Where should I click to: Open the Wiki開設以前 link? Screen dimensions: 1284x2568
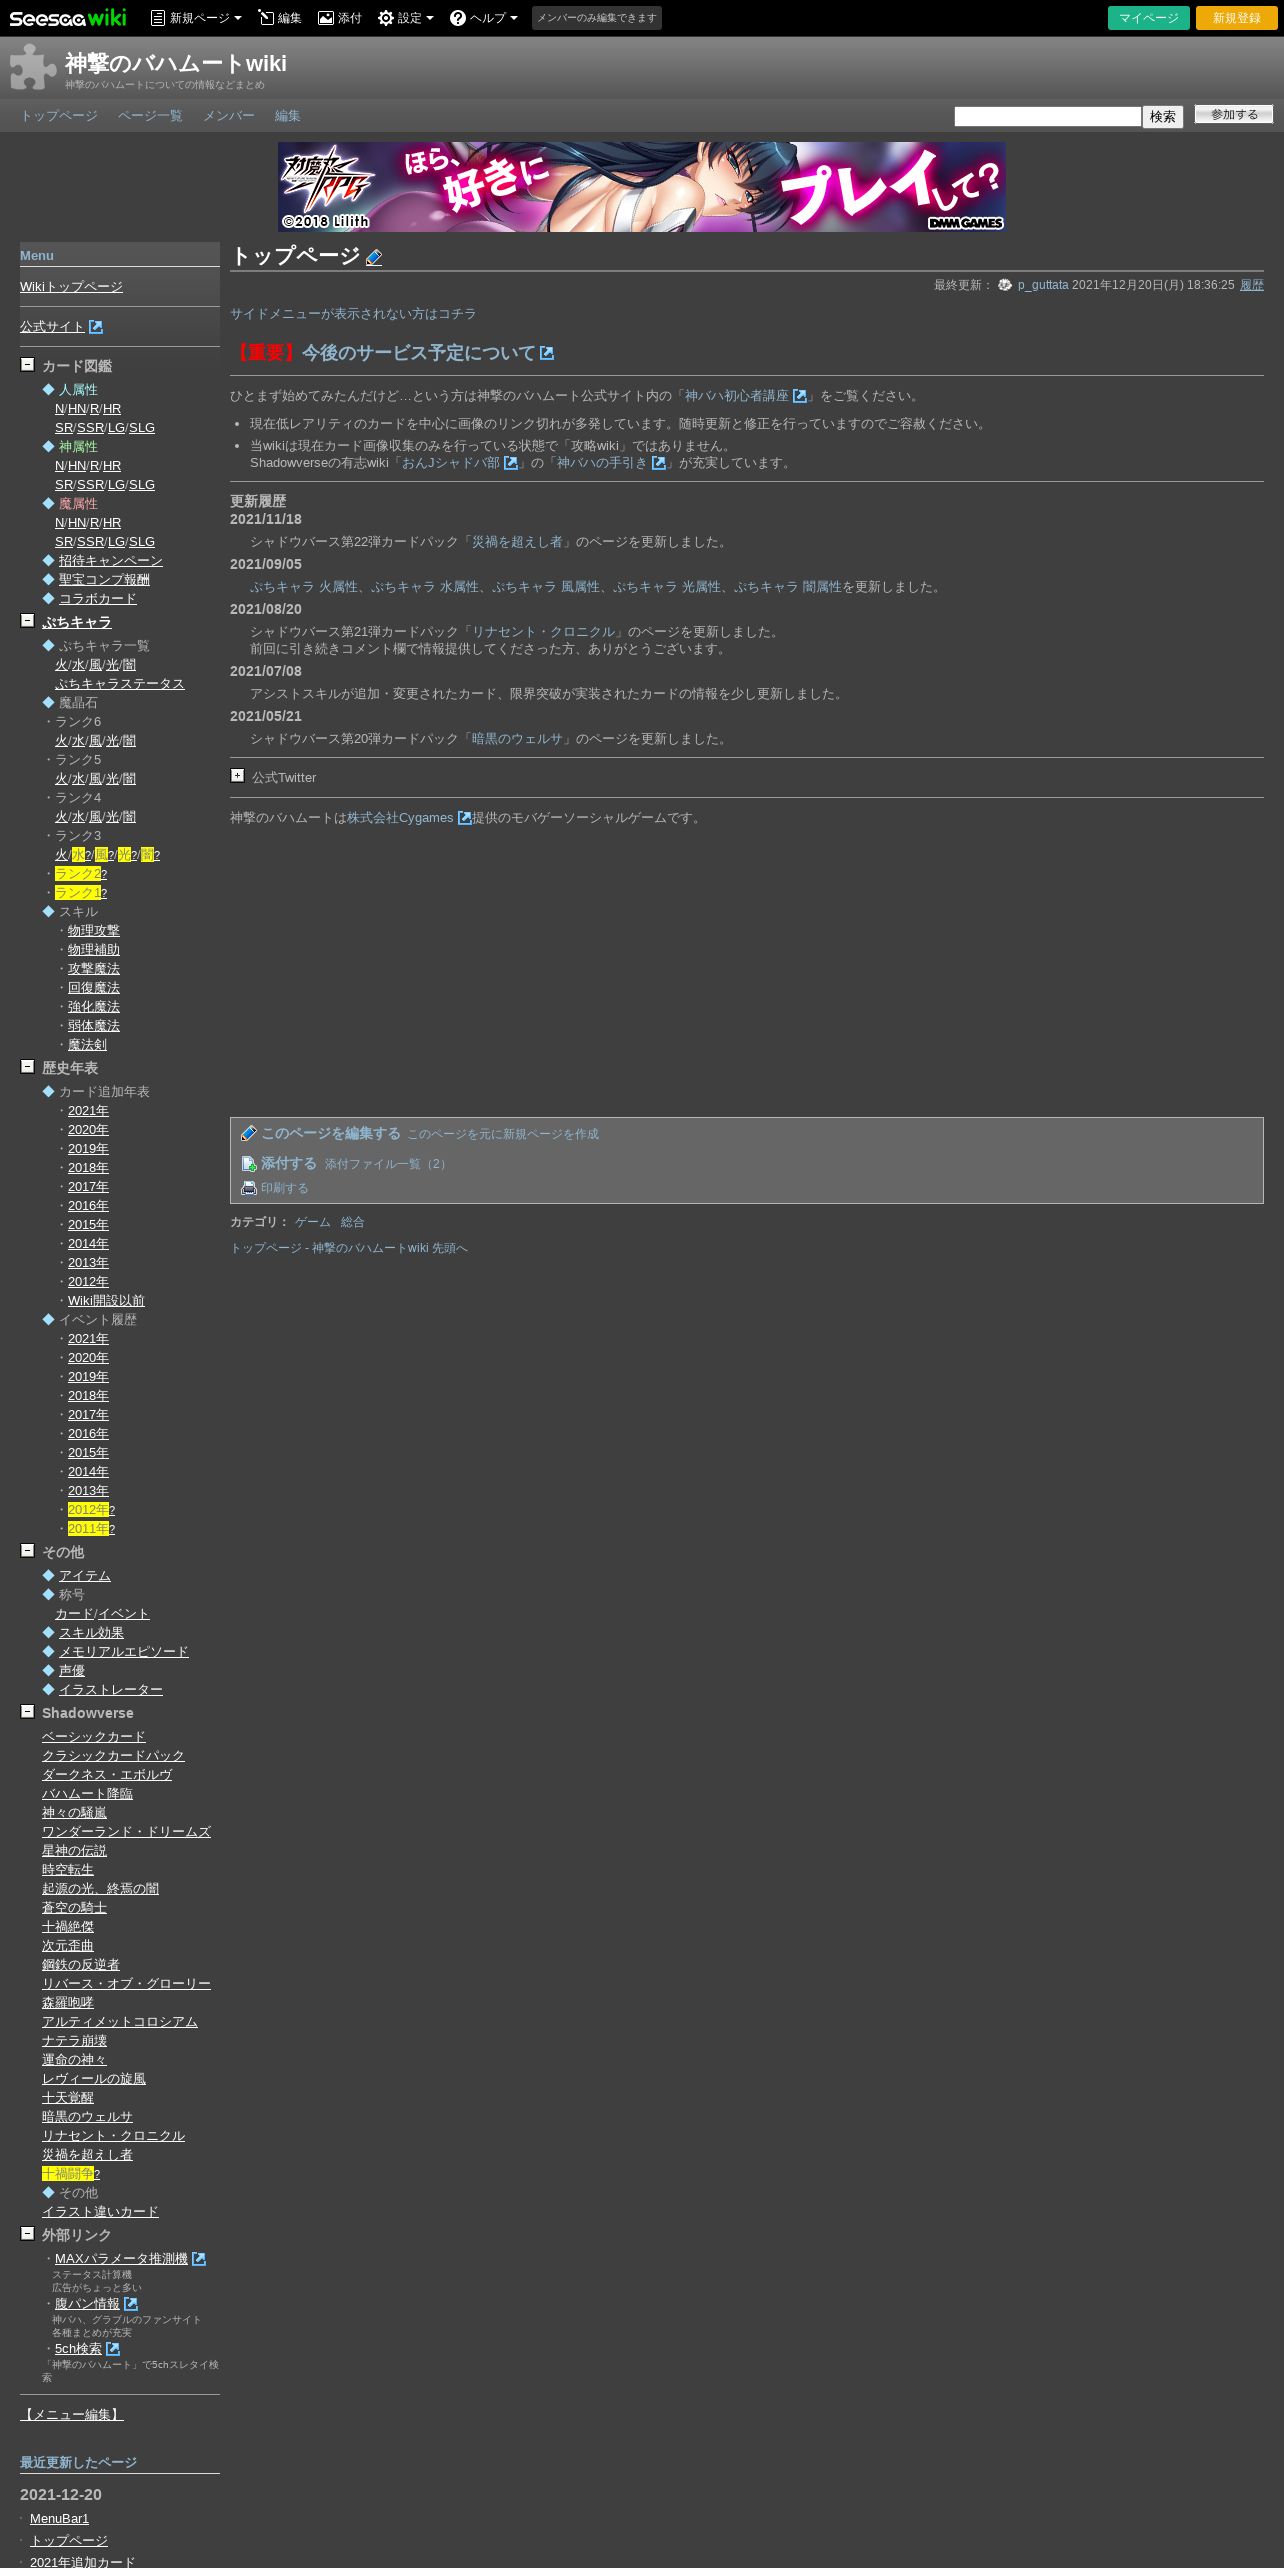tap(106, 1301)
